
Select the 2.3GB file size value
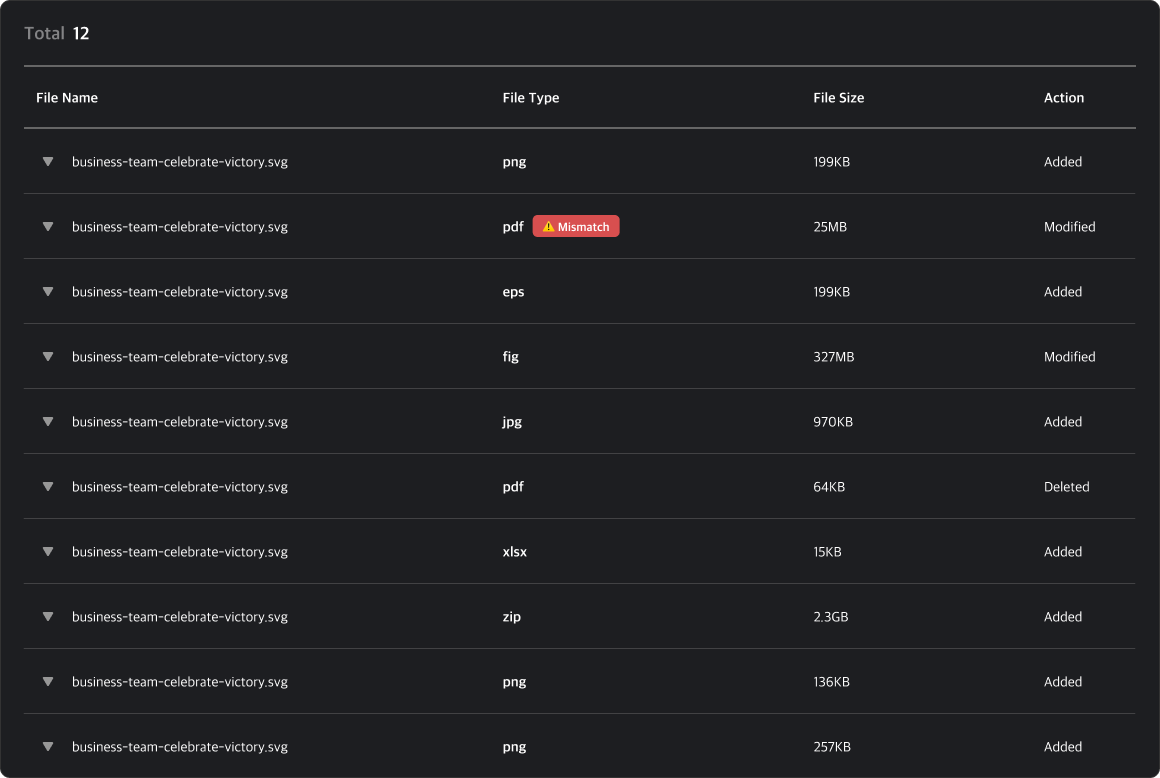(x=831, y=616)
